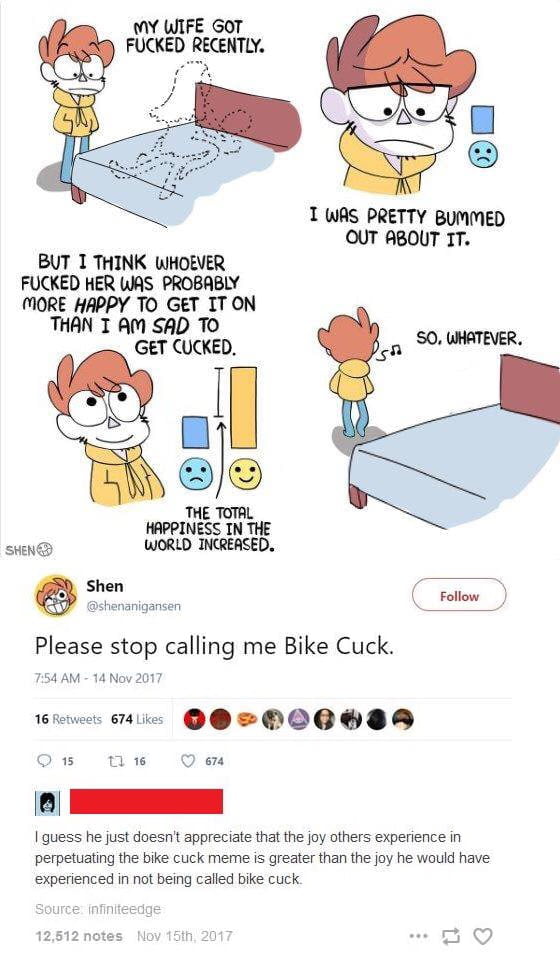560x962 pixels.
Task: Click the Follow button beside Shen
Action: tap(459, 595)
